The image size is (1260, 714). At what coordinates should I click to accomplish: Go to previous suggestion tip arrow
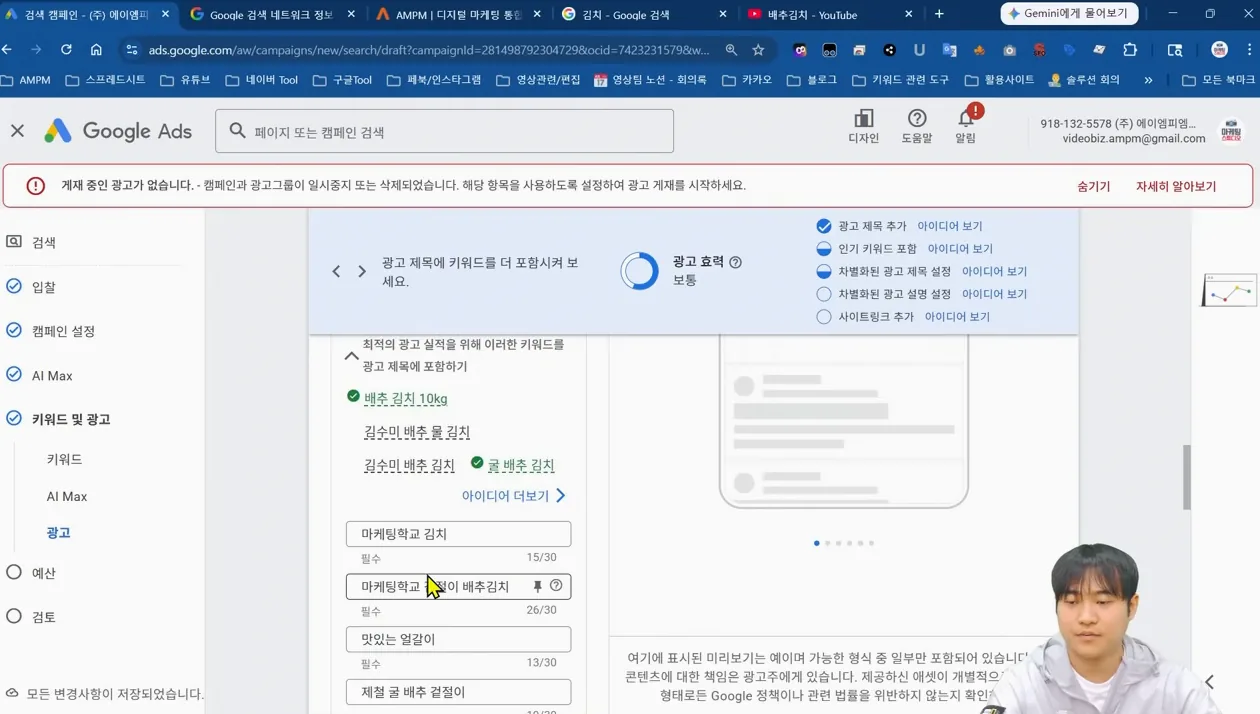click(336, 271)
